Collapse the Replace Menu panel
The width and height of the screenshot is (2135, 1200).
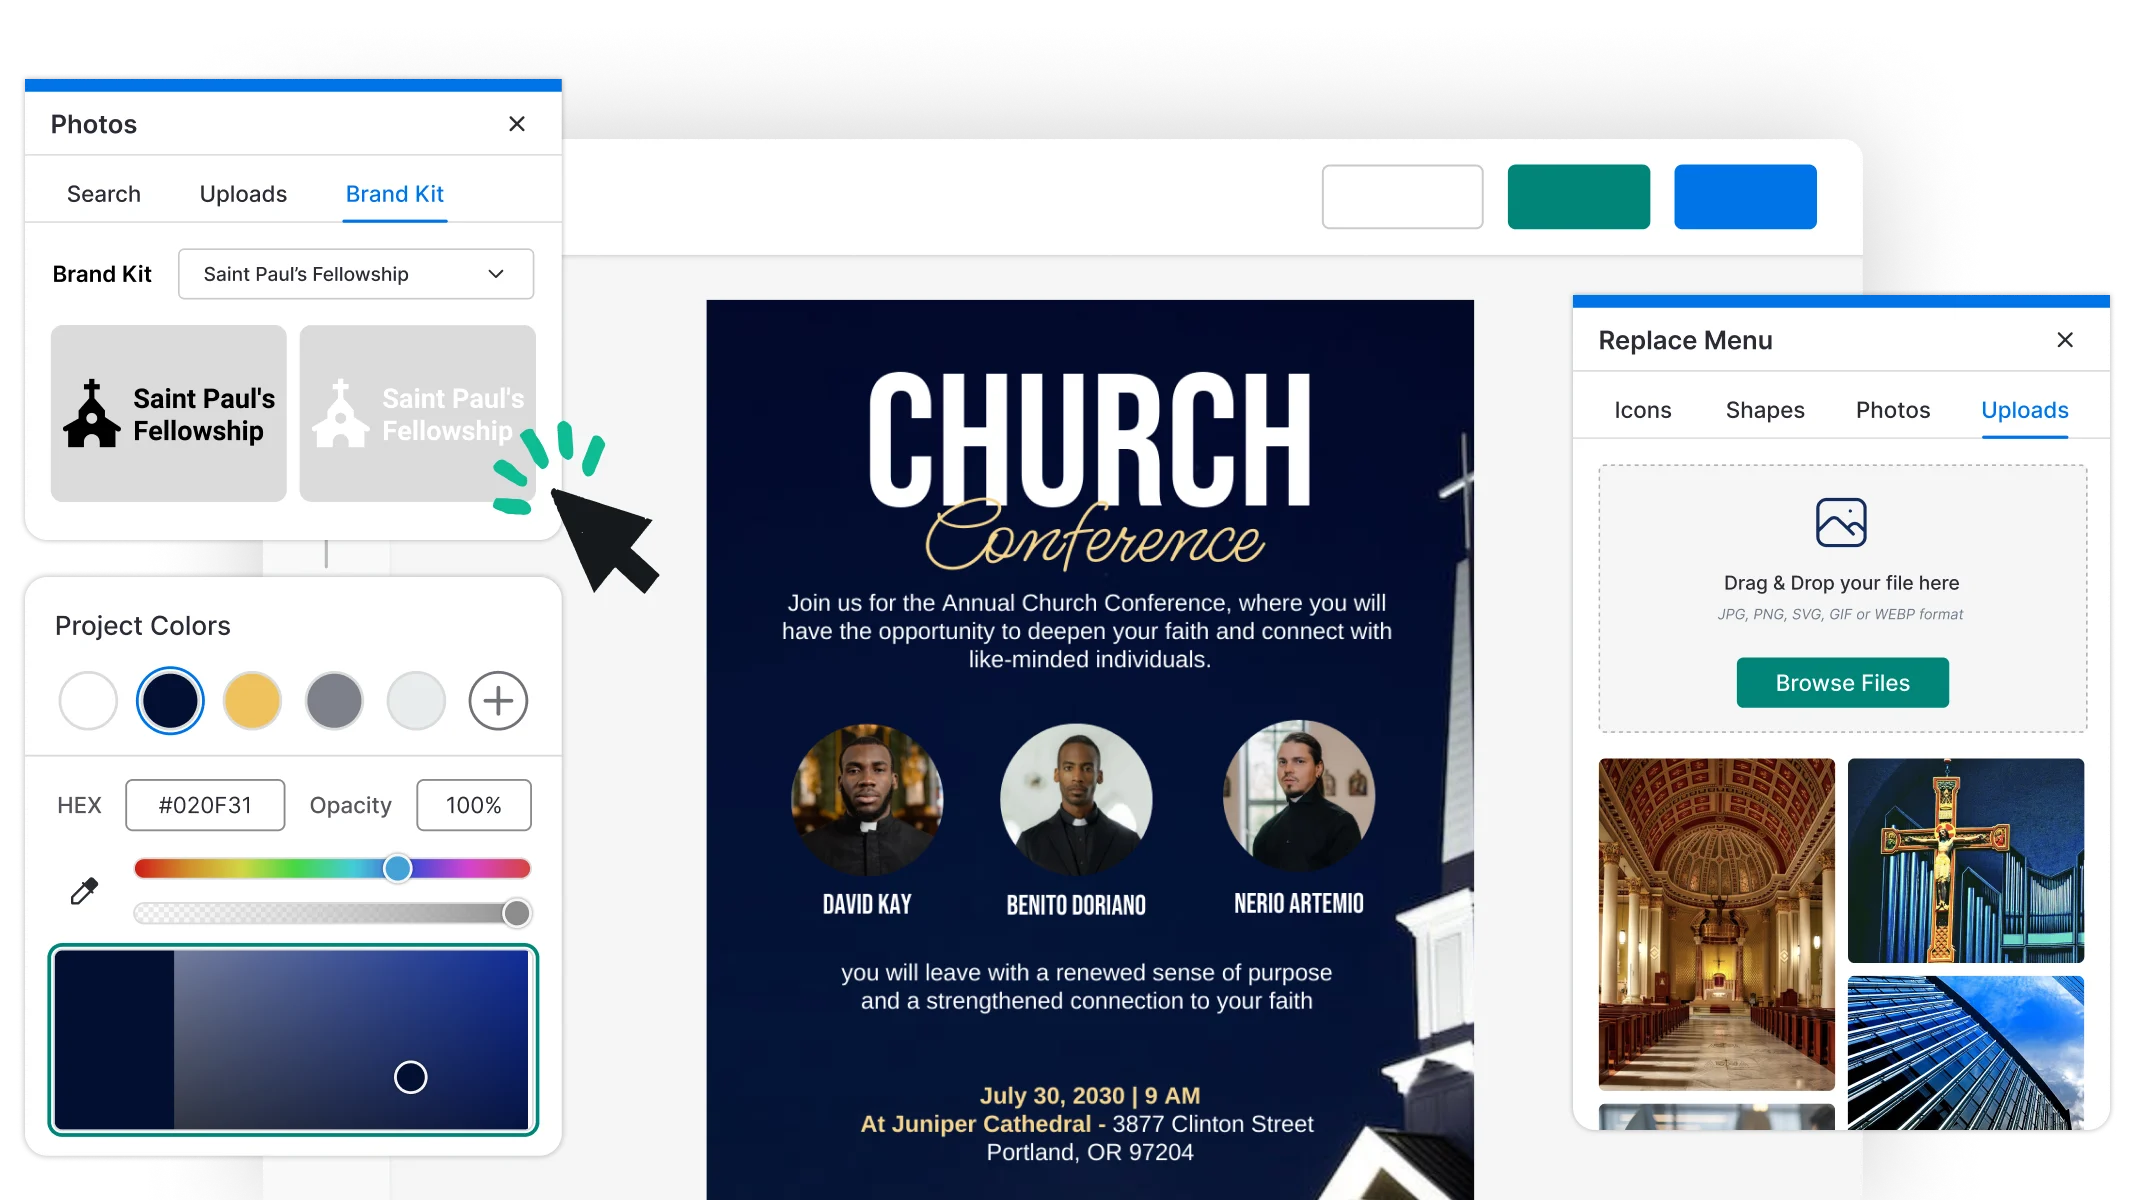(2065, 340)
